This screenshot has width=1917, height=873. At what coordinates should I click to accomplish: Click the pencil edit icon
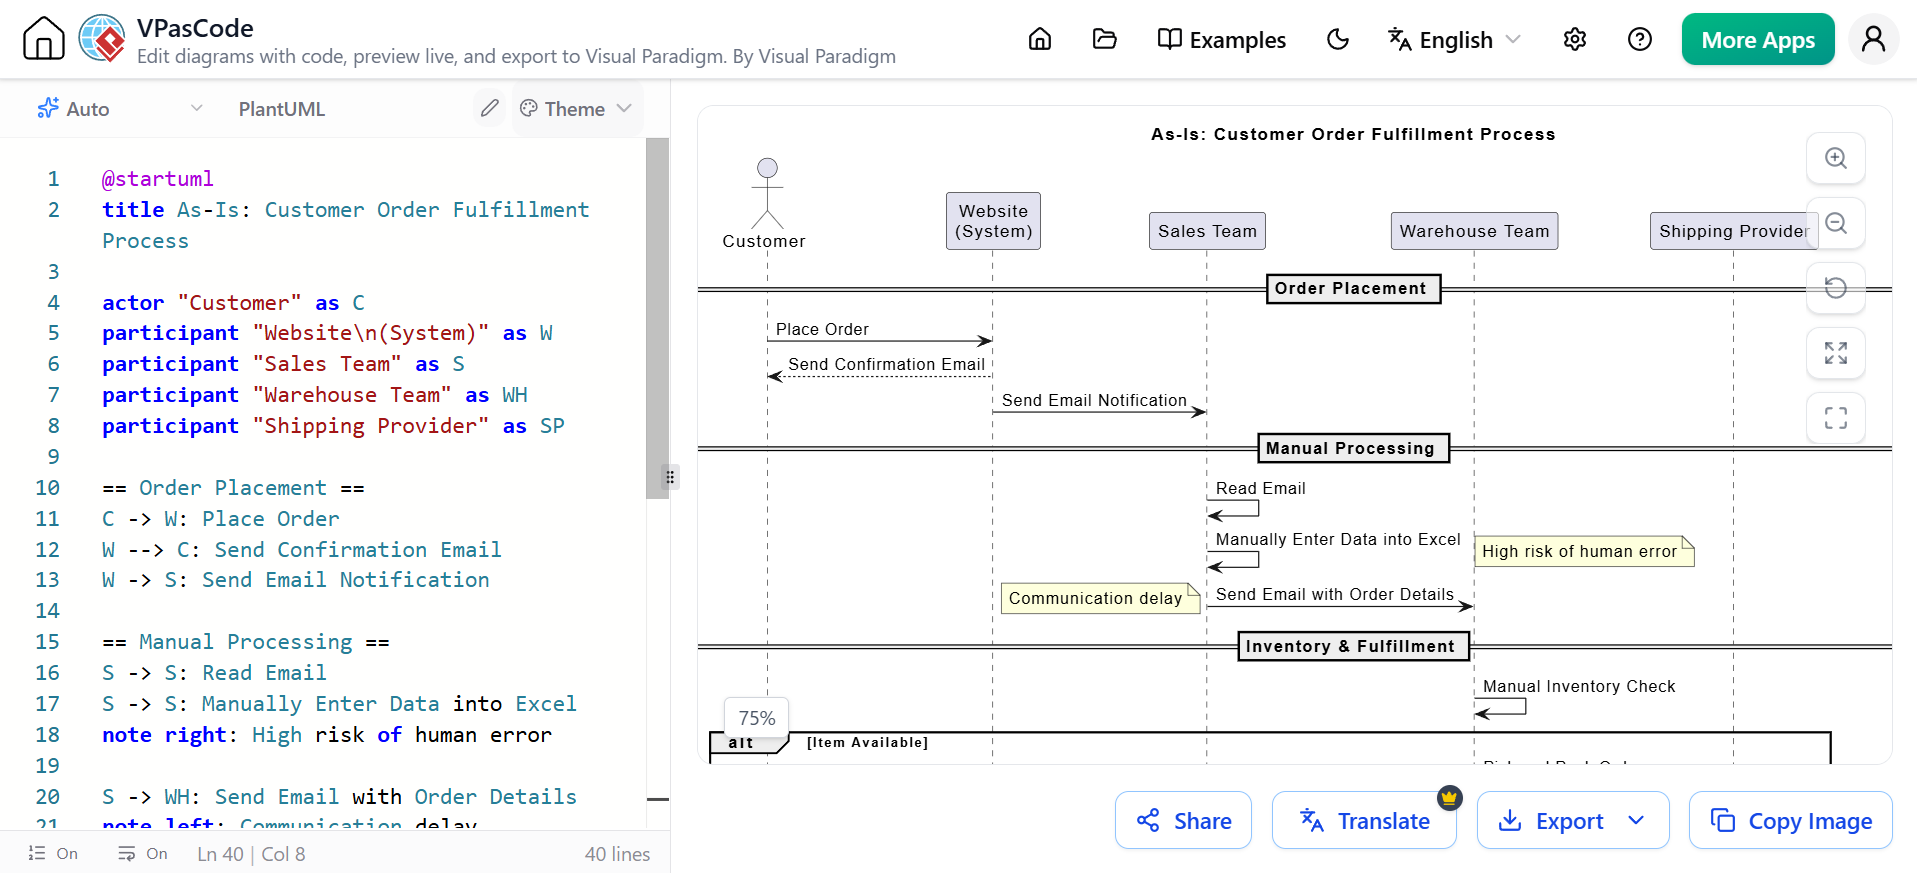(x=489, y=108)
